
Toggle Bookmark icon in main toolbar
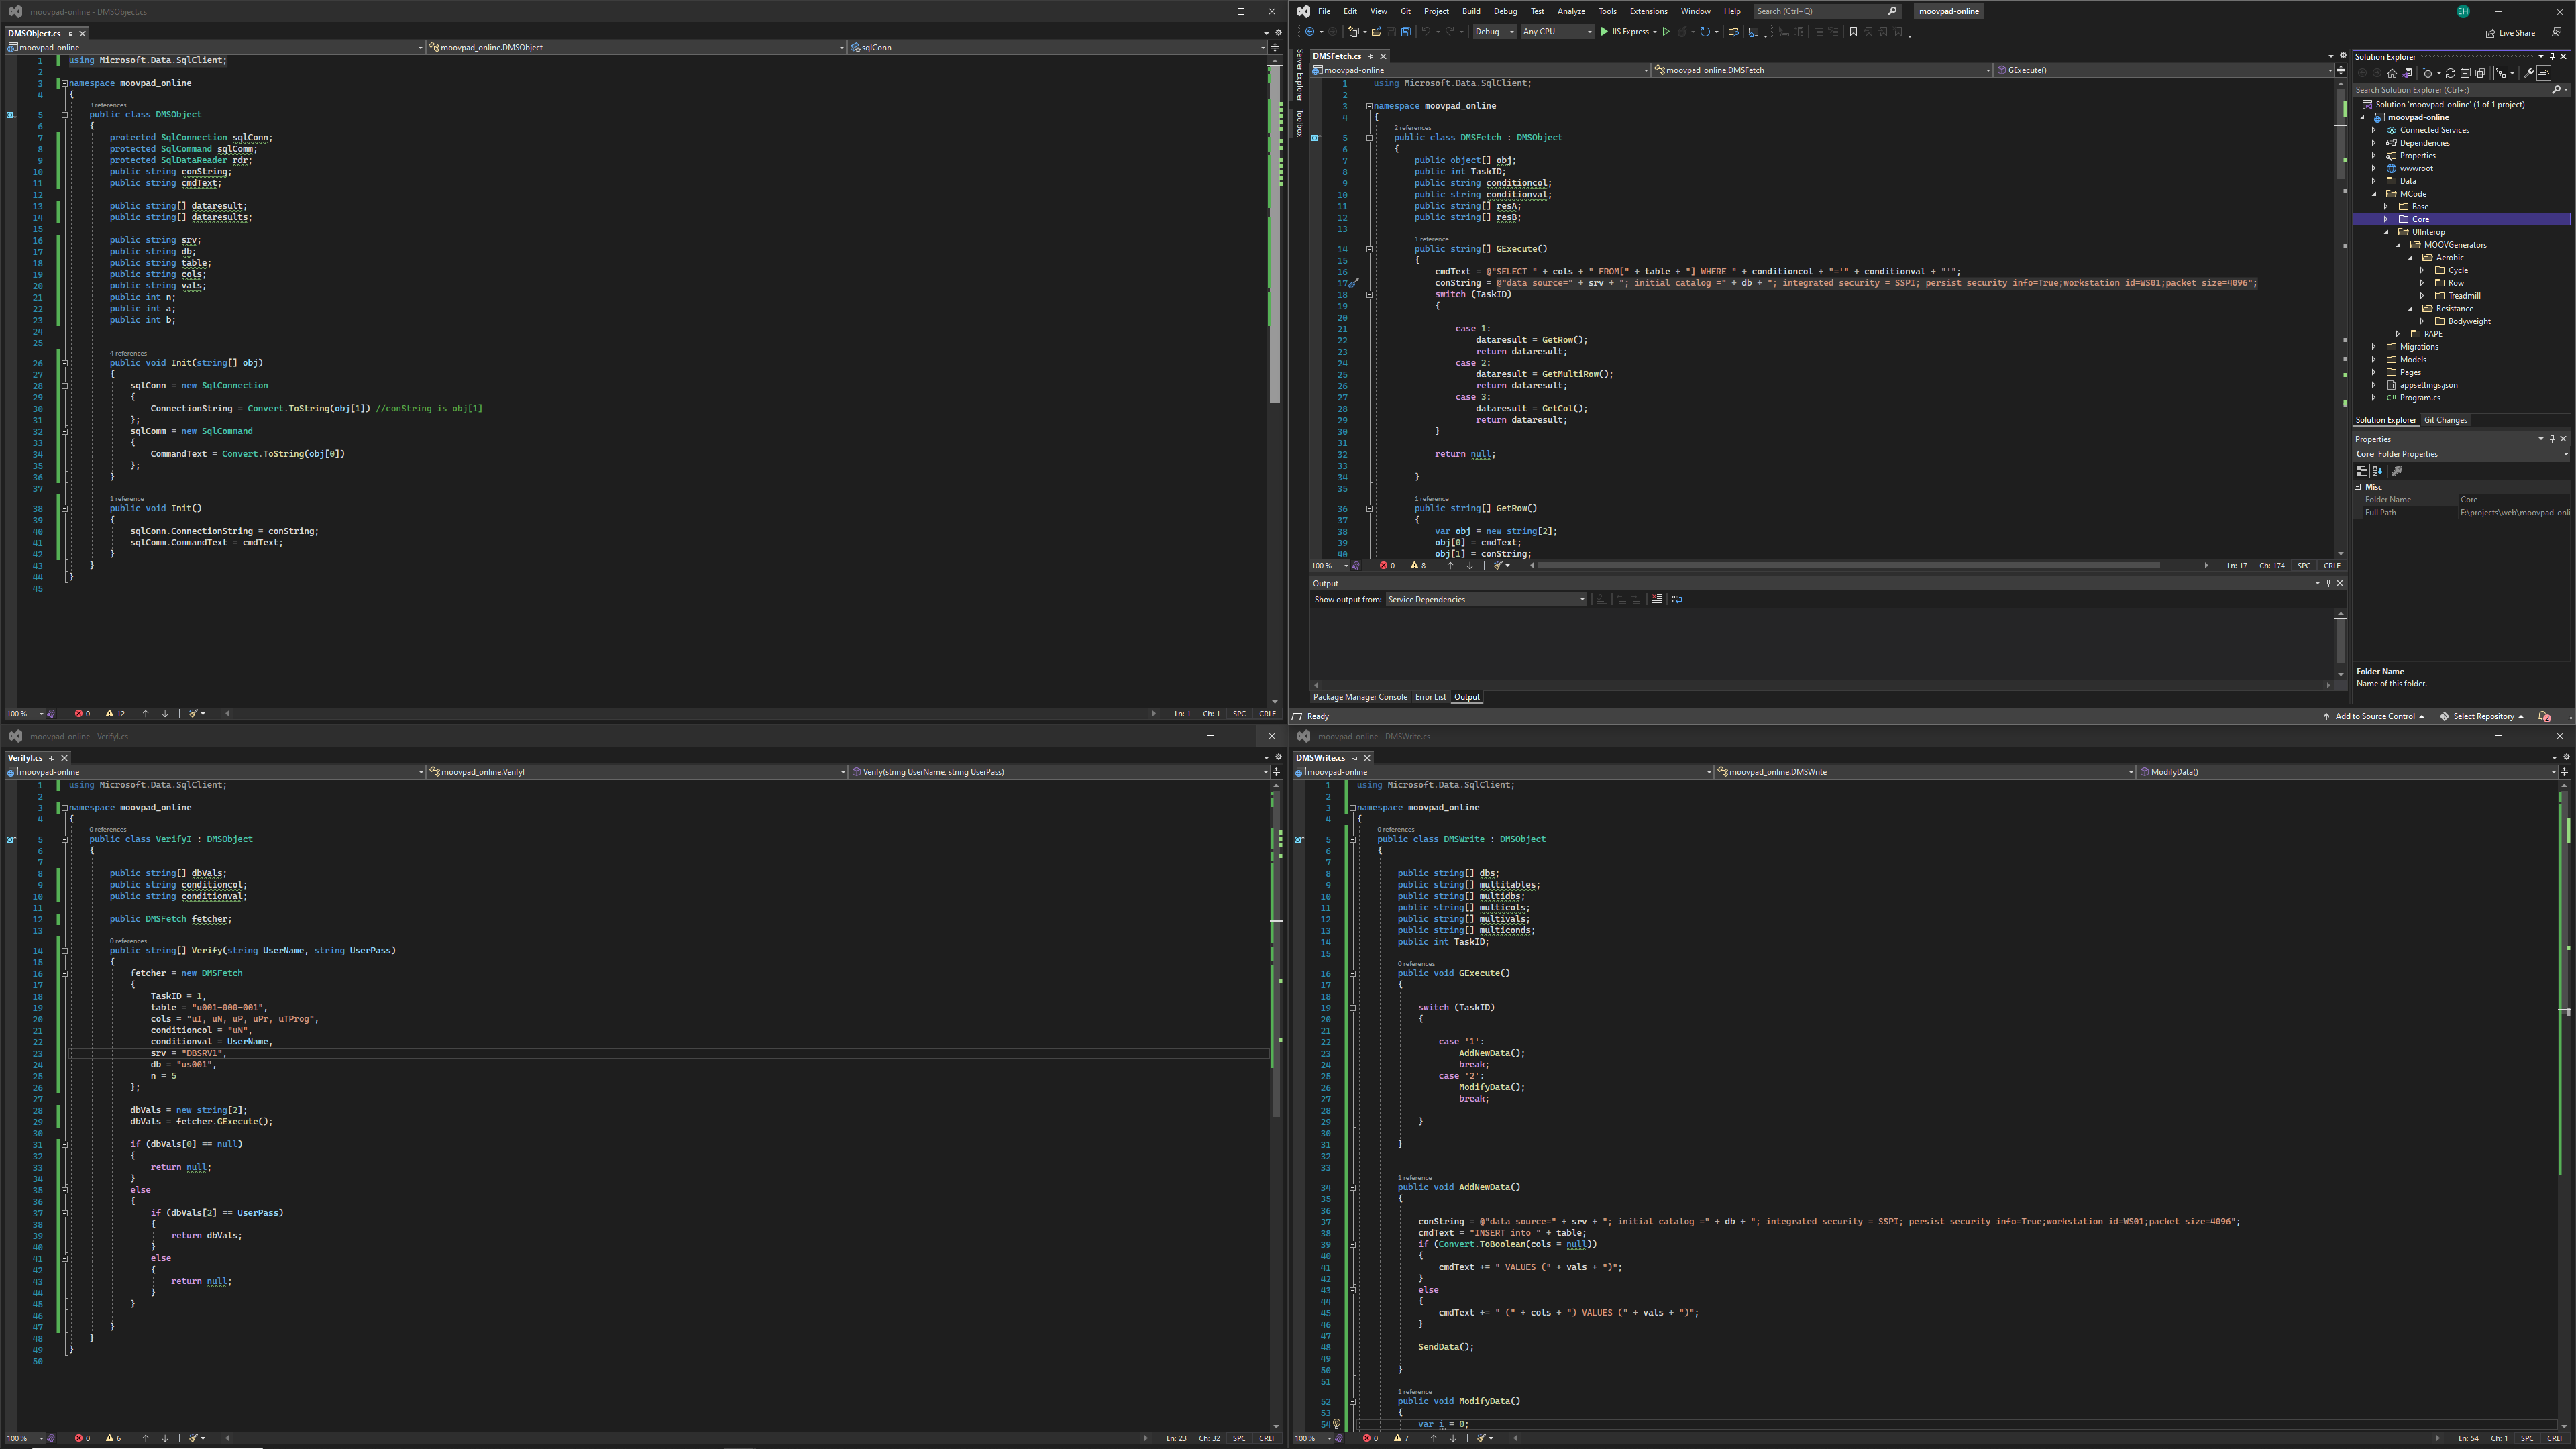coord(1854,32)
